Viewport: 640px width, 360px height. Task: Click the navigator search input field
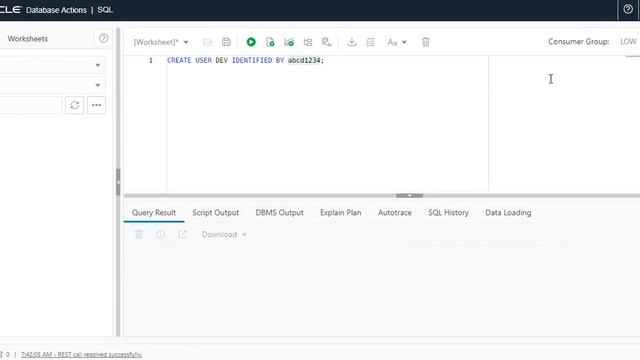pos(31,105)
